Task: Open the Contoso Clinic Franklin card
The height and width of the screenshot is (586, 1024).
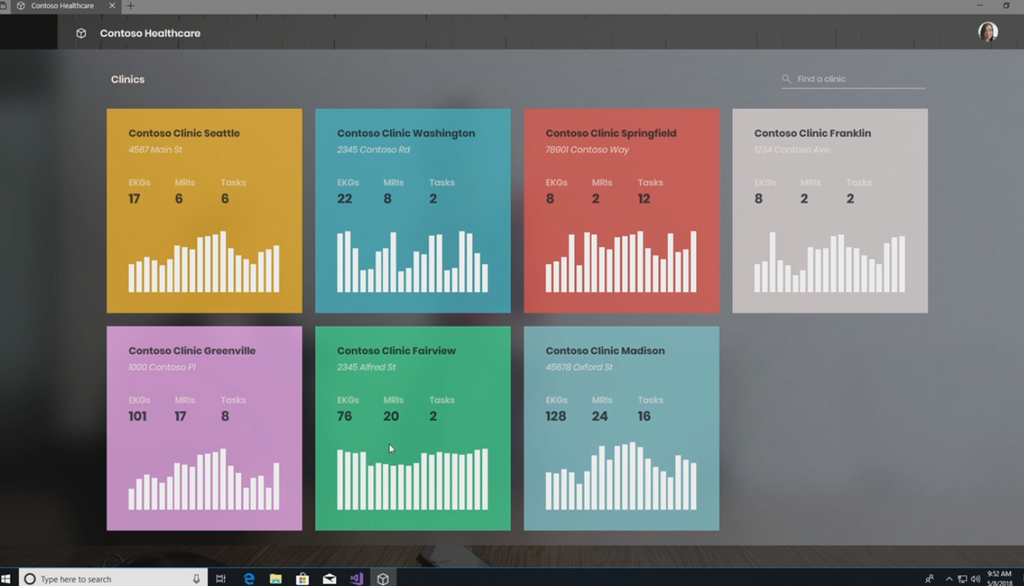Action: (x=829, y=210)
